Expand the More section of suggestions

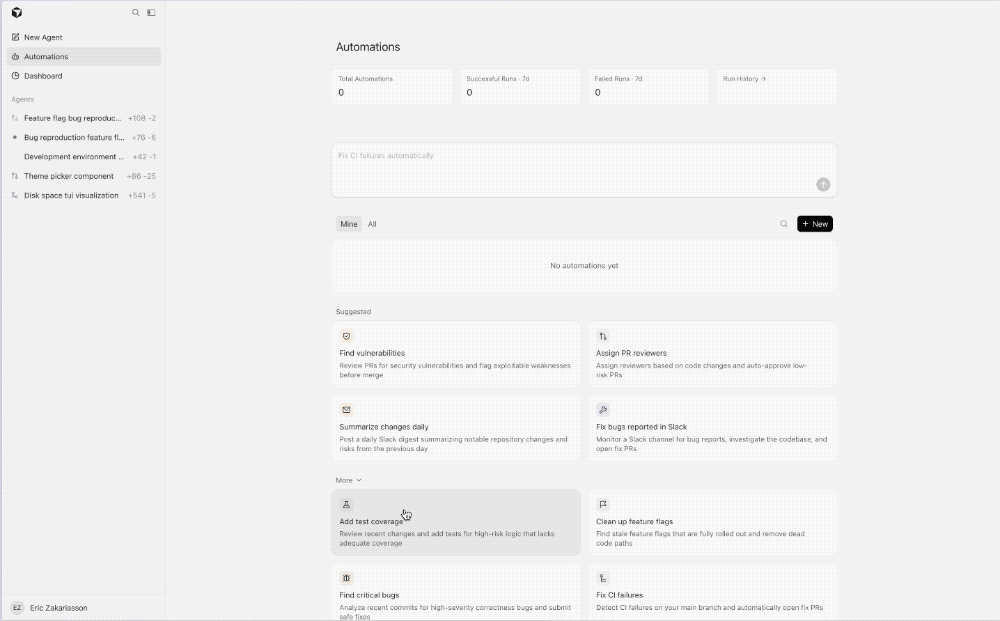pyautogui.click(x=346, y=480)
